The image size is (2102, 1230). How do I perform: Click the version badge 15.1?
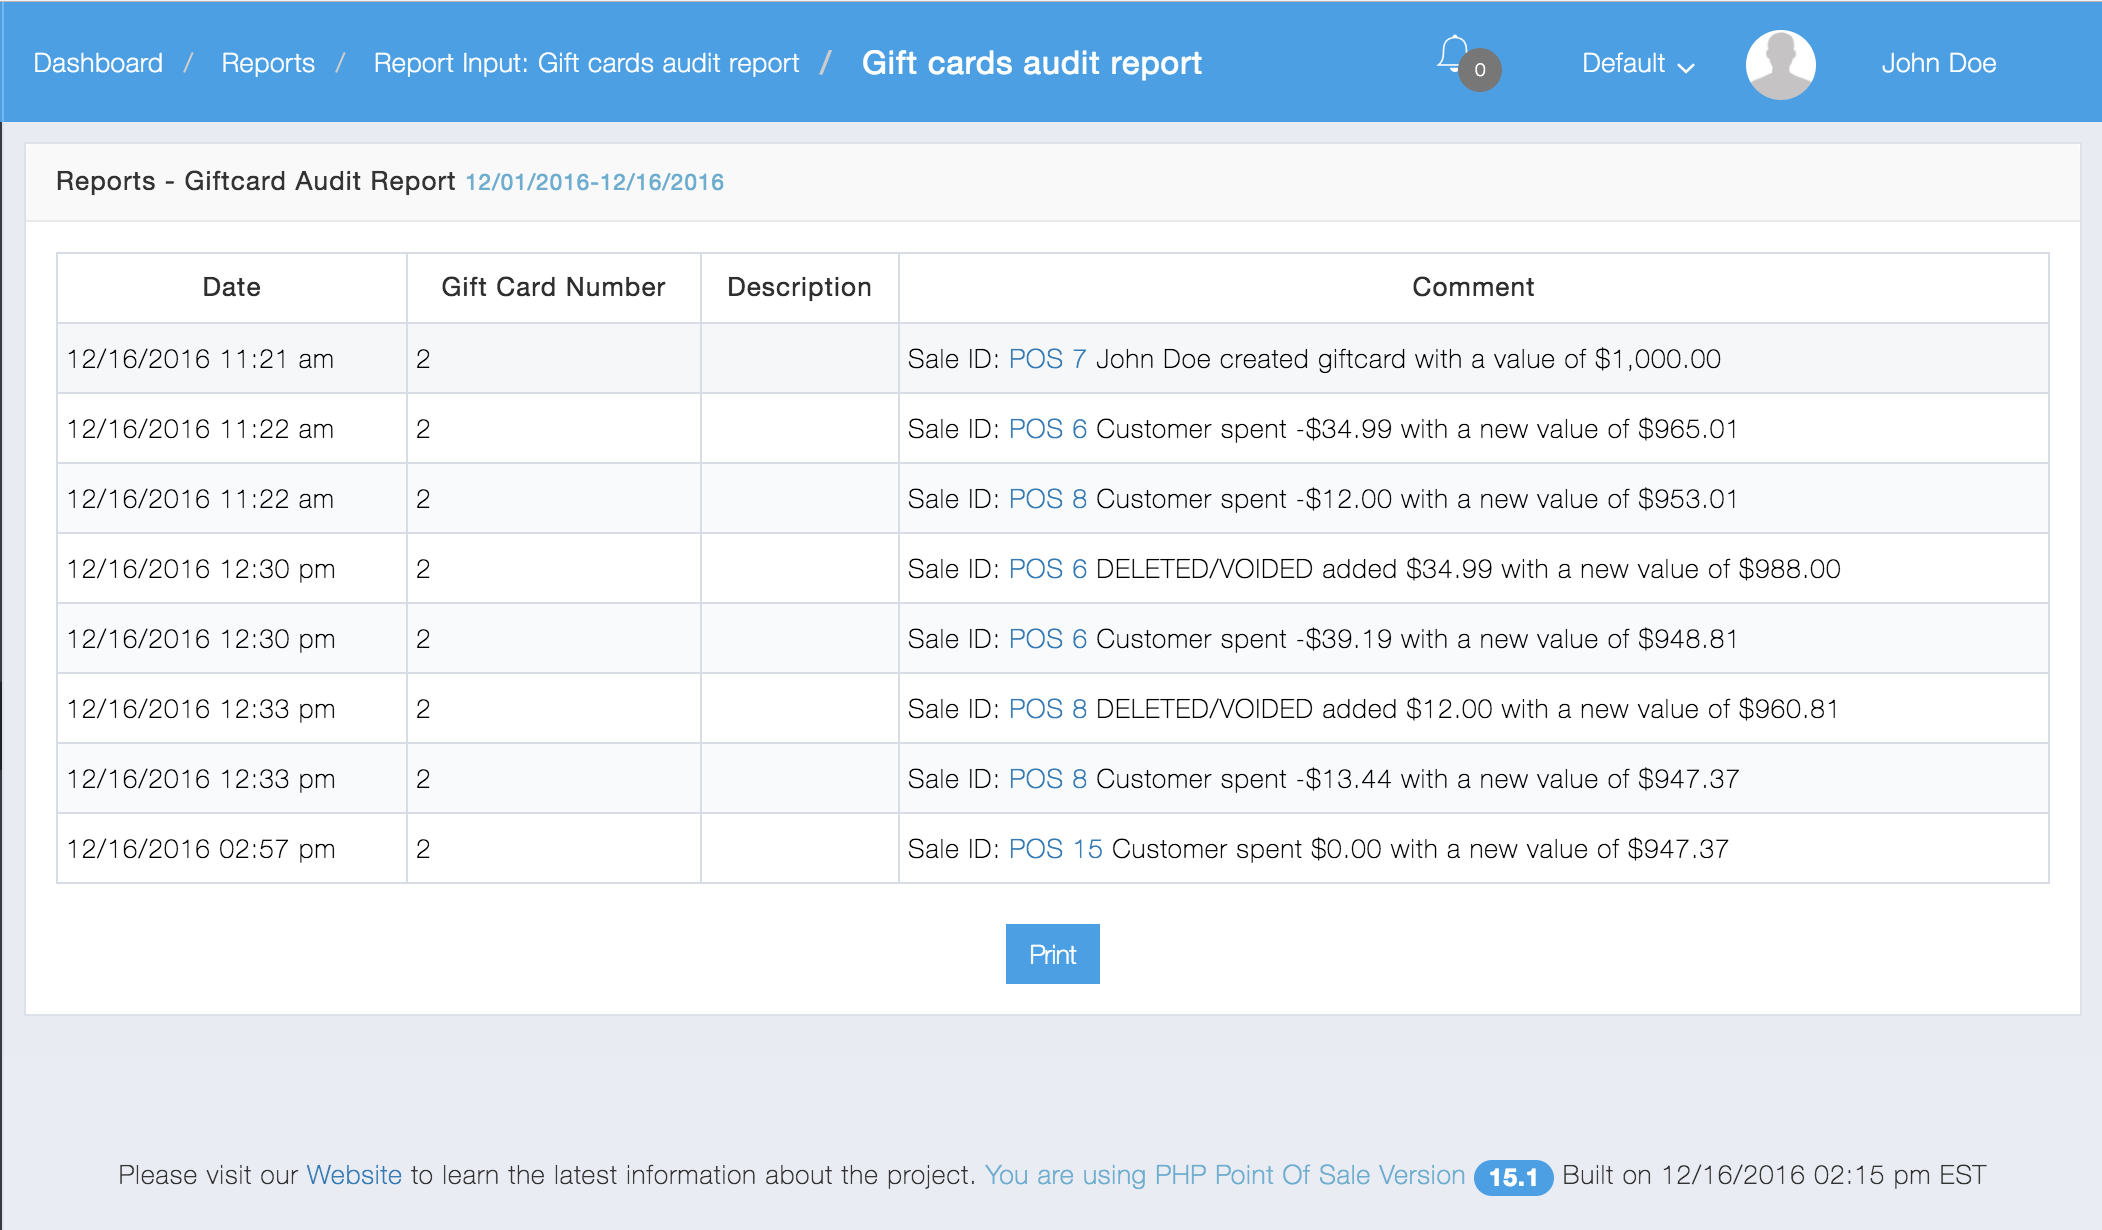coord(1513,1177)
